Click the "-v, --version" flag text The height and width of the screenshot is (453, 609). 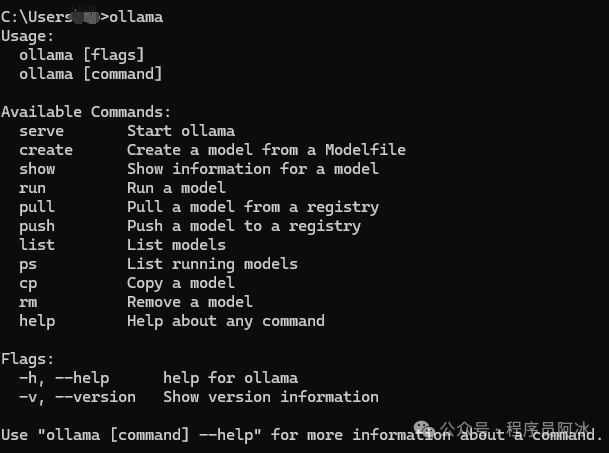pos(77,396)
